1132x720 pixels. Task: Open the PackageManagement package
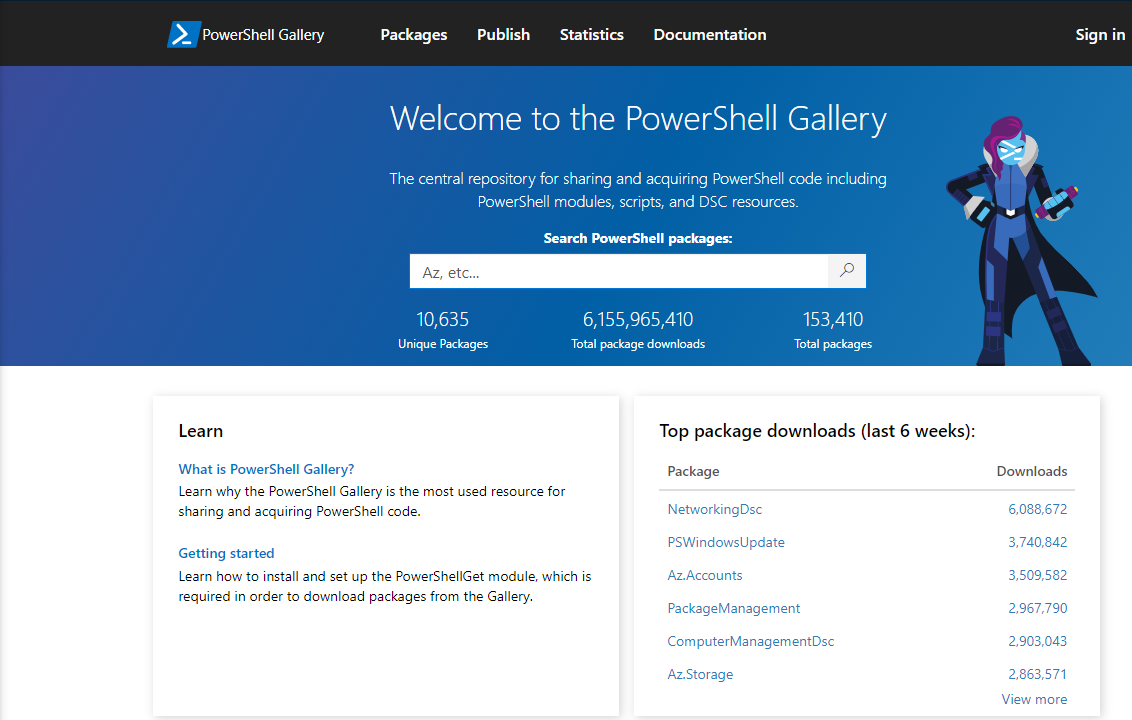point(733,608)
